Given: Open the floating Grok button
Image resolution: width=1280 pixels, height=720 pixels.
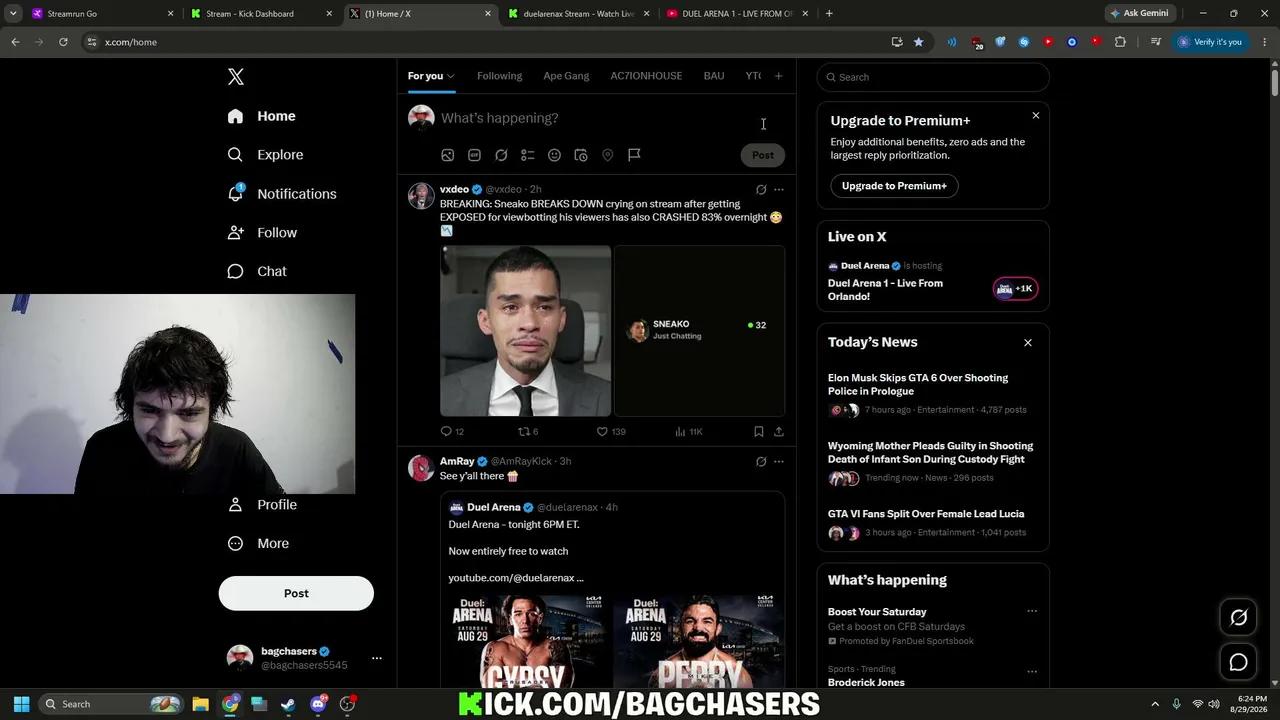Looking at the screenshot, I should tap(1238, 618).
